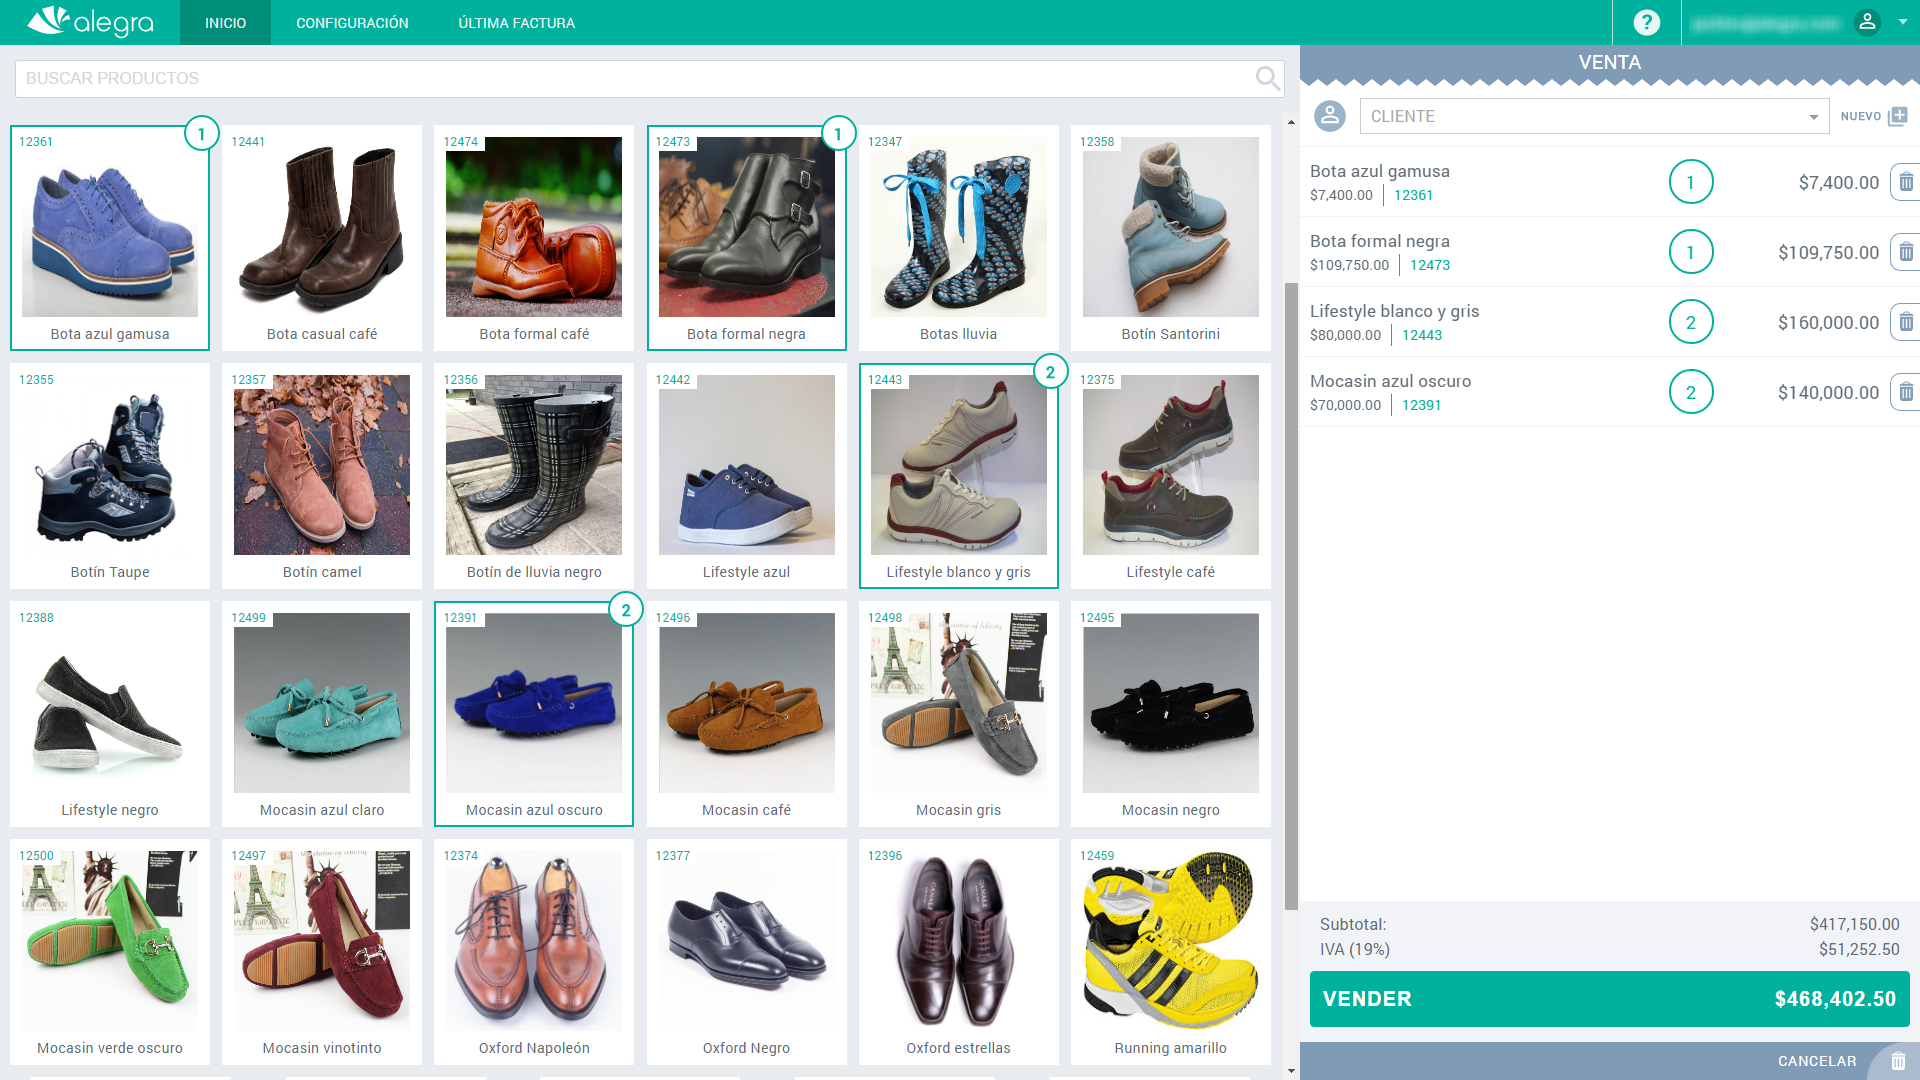
Task: Open the user account avatar icon
Action: (x=1867, y=22)
